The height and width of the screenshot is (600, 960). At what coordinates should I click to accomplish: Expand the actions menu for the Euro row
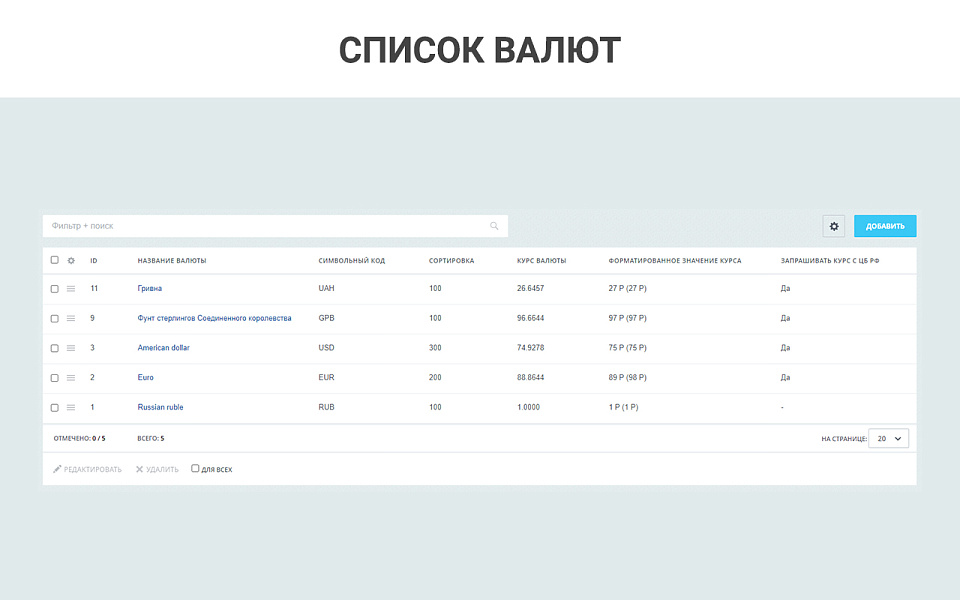pos(70,377)
